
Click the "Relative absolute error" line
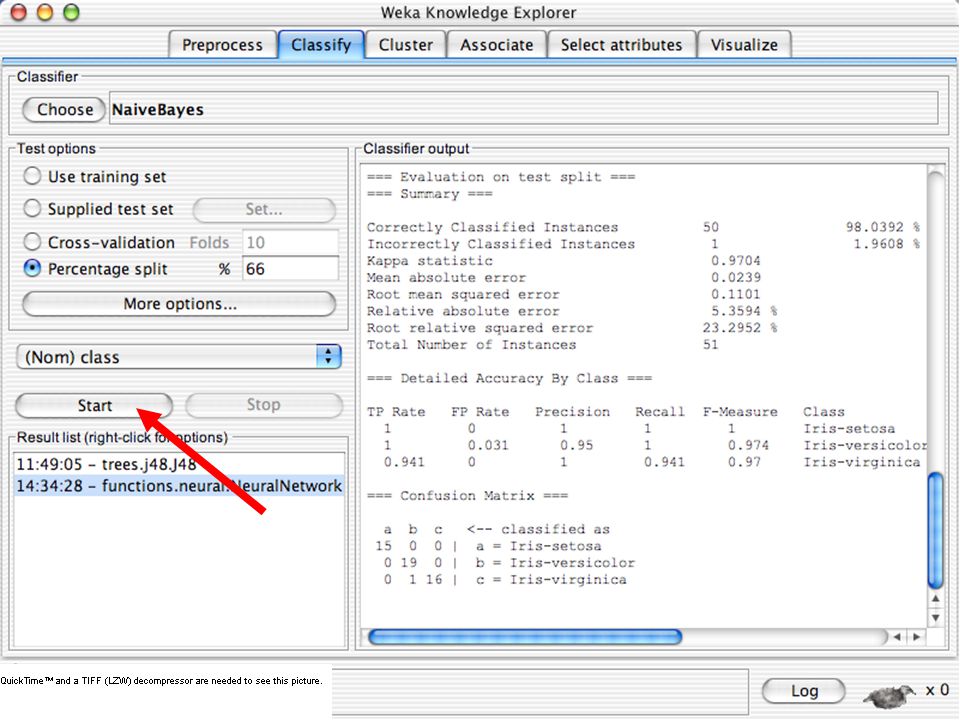[572, 311]
